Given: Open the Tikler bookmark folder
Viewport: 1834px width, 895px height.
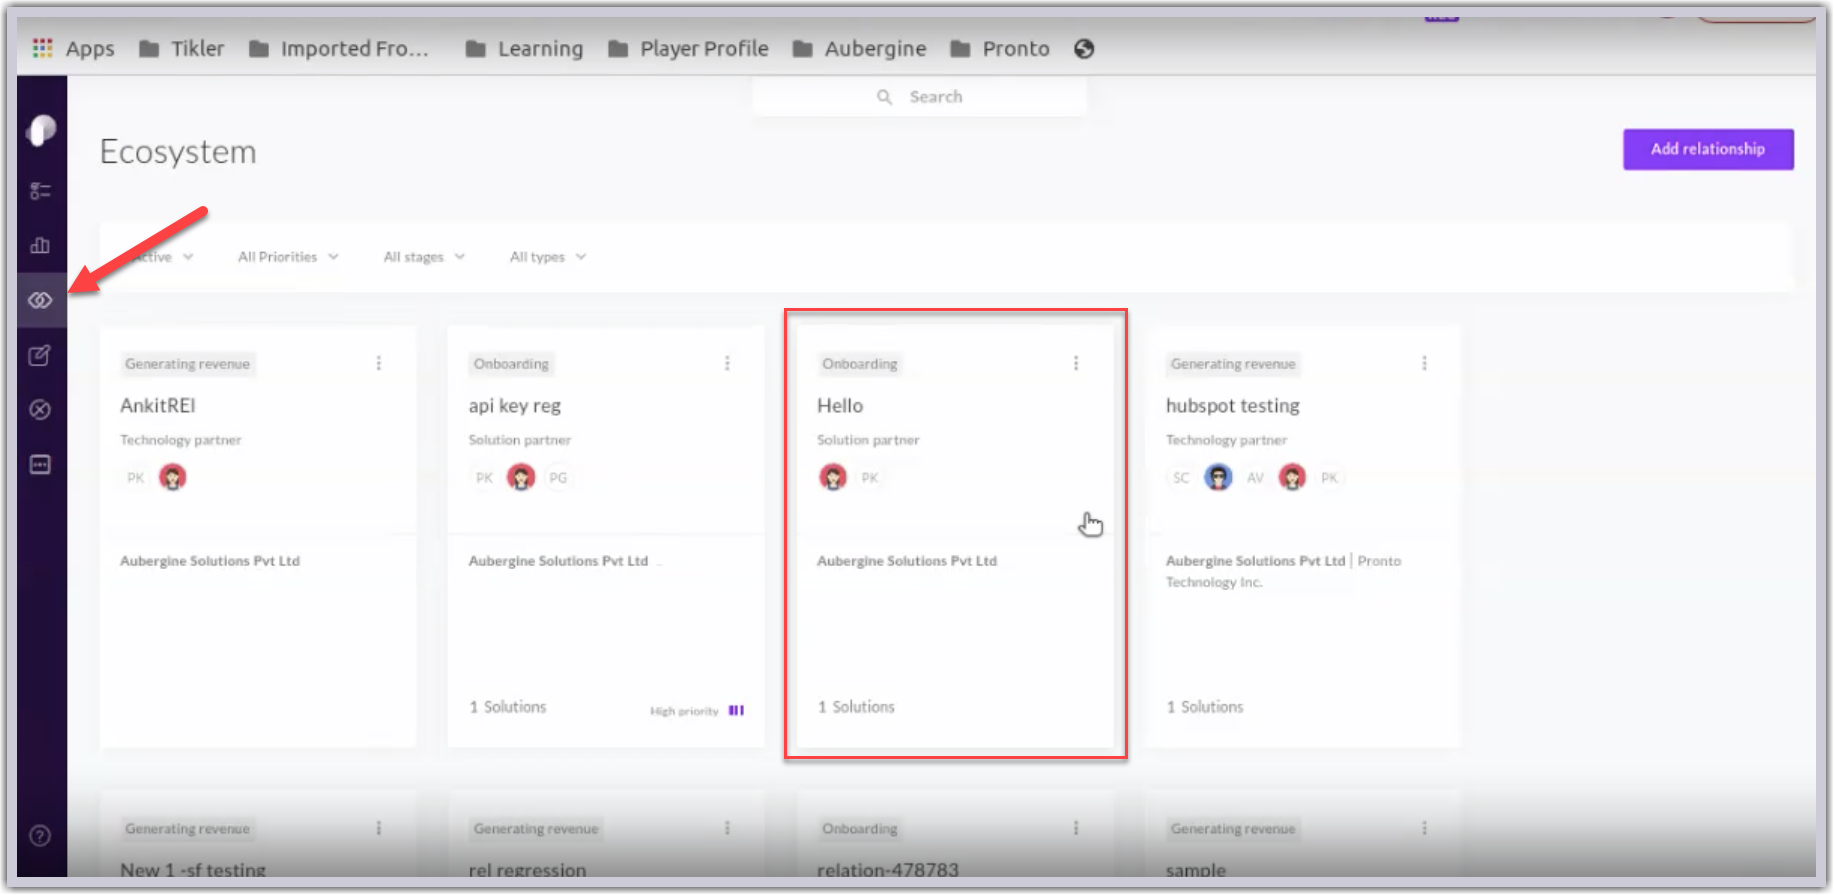Looking at the screenshot, I should click(x=182, y=48).
